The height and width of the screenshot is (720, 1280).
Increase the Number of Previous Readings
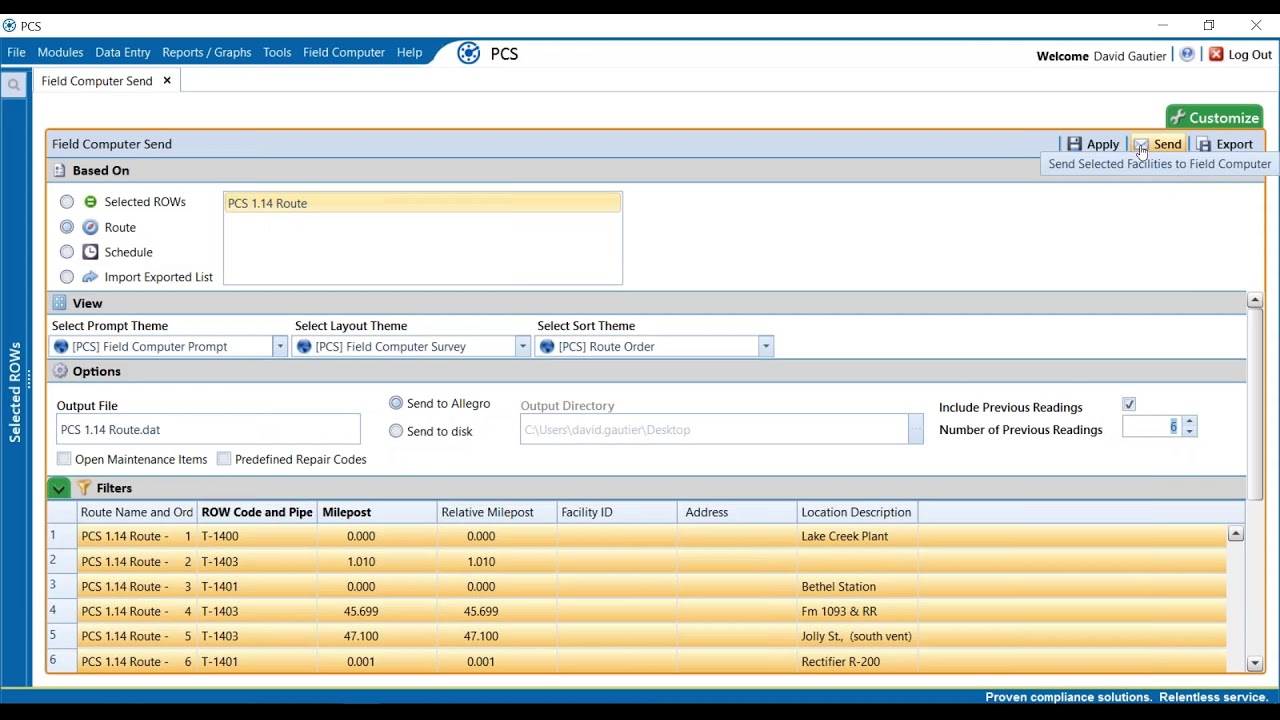coord(1189,423)
